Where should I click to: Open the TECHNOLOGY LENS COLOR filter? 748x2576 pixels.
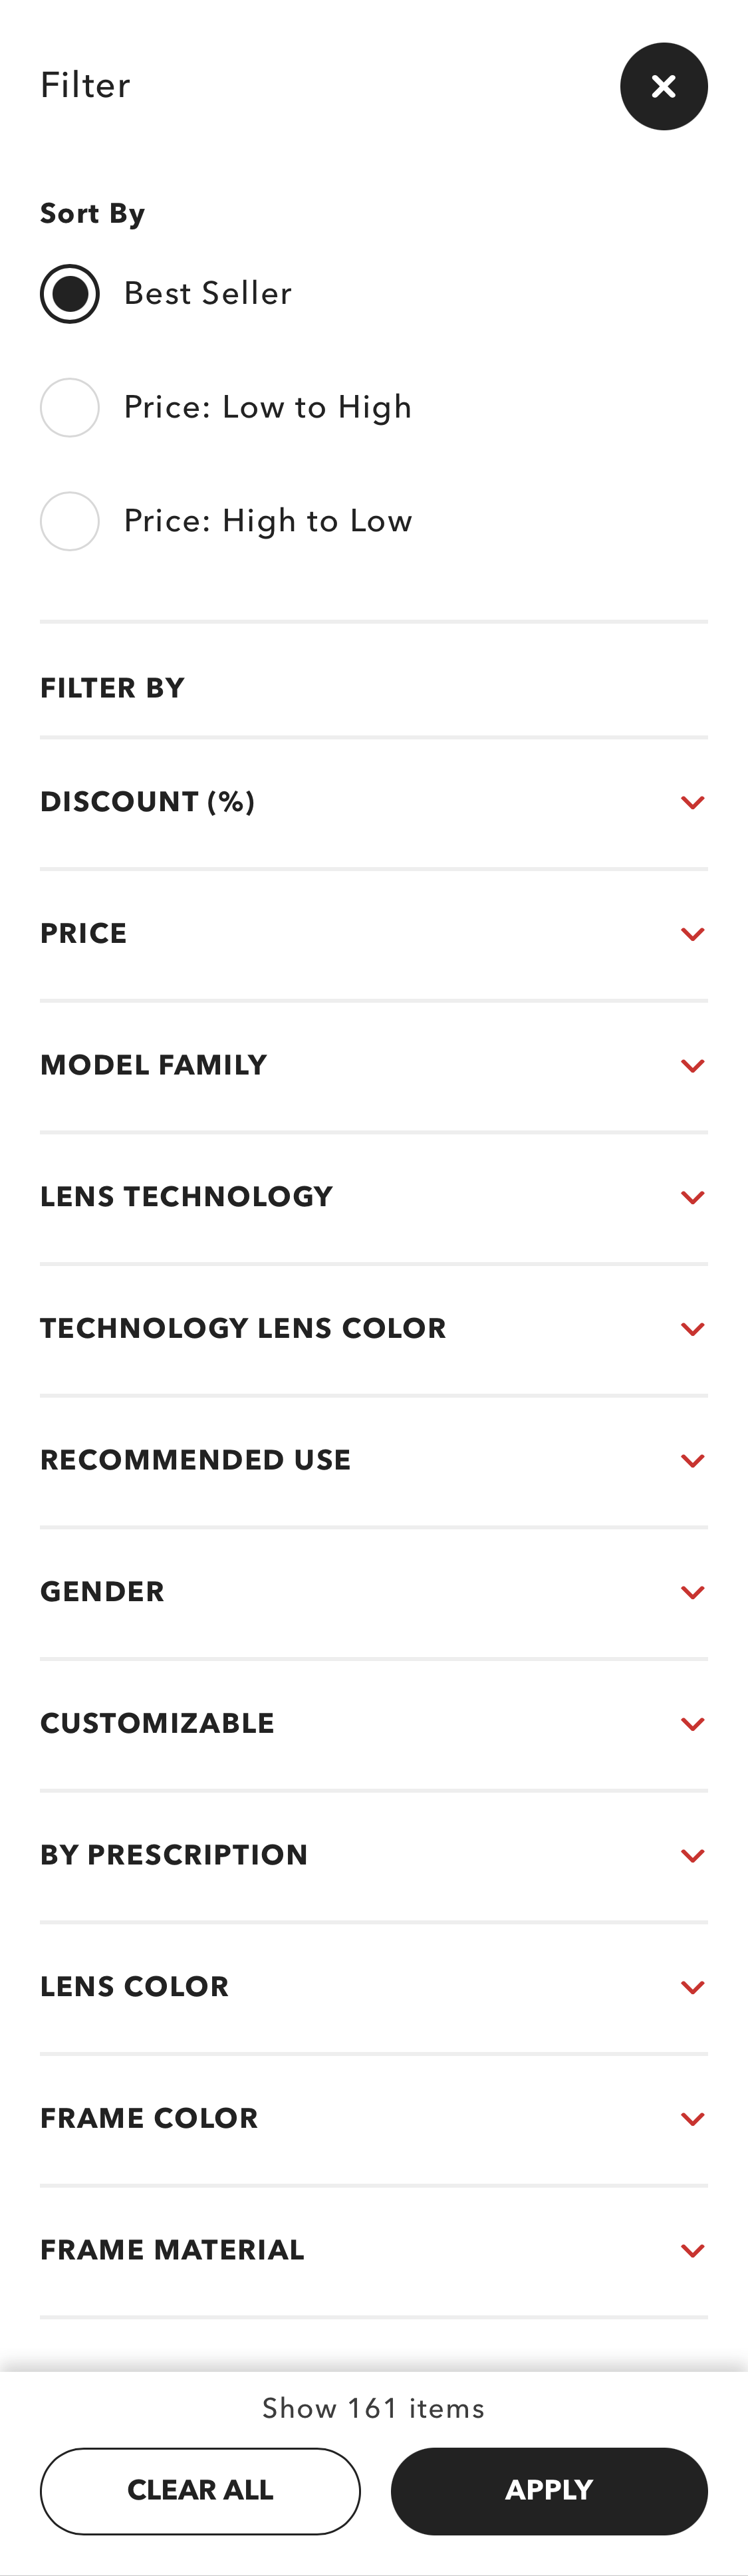pos(374,1329)
